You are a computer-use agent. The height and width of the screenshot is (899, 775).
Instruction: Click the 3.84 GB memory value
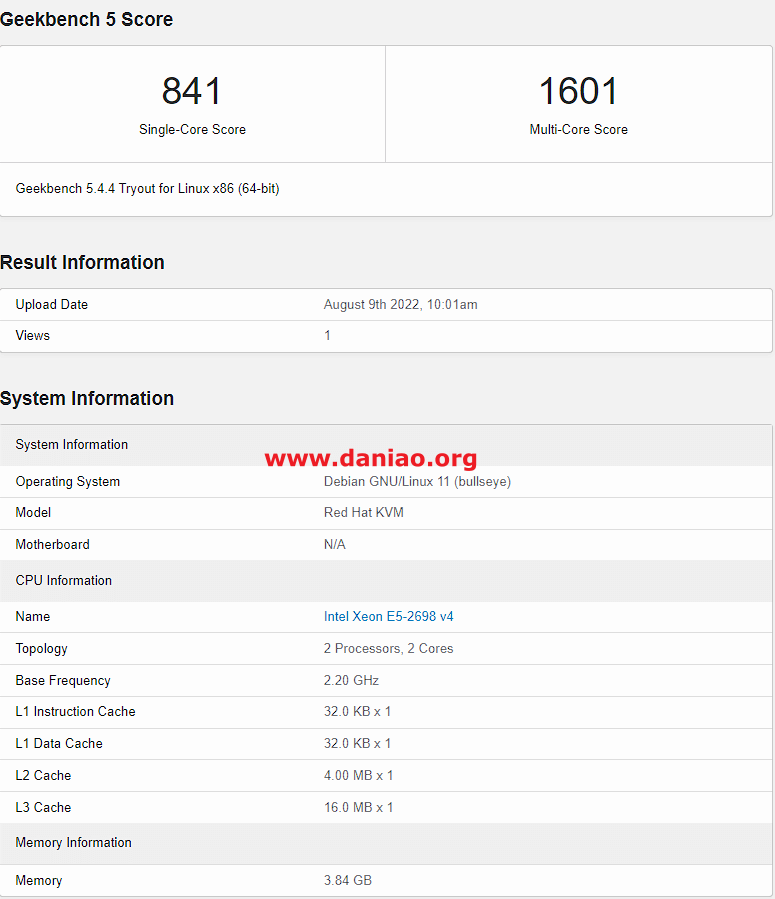point(348,881)
